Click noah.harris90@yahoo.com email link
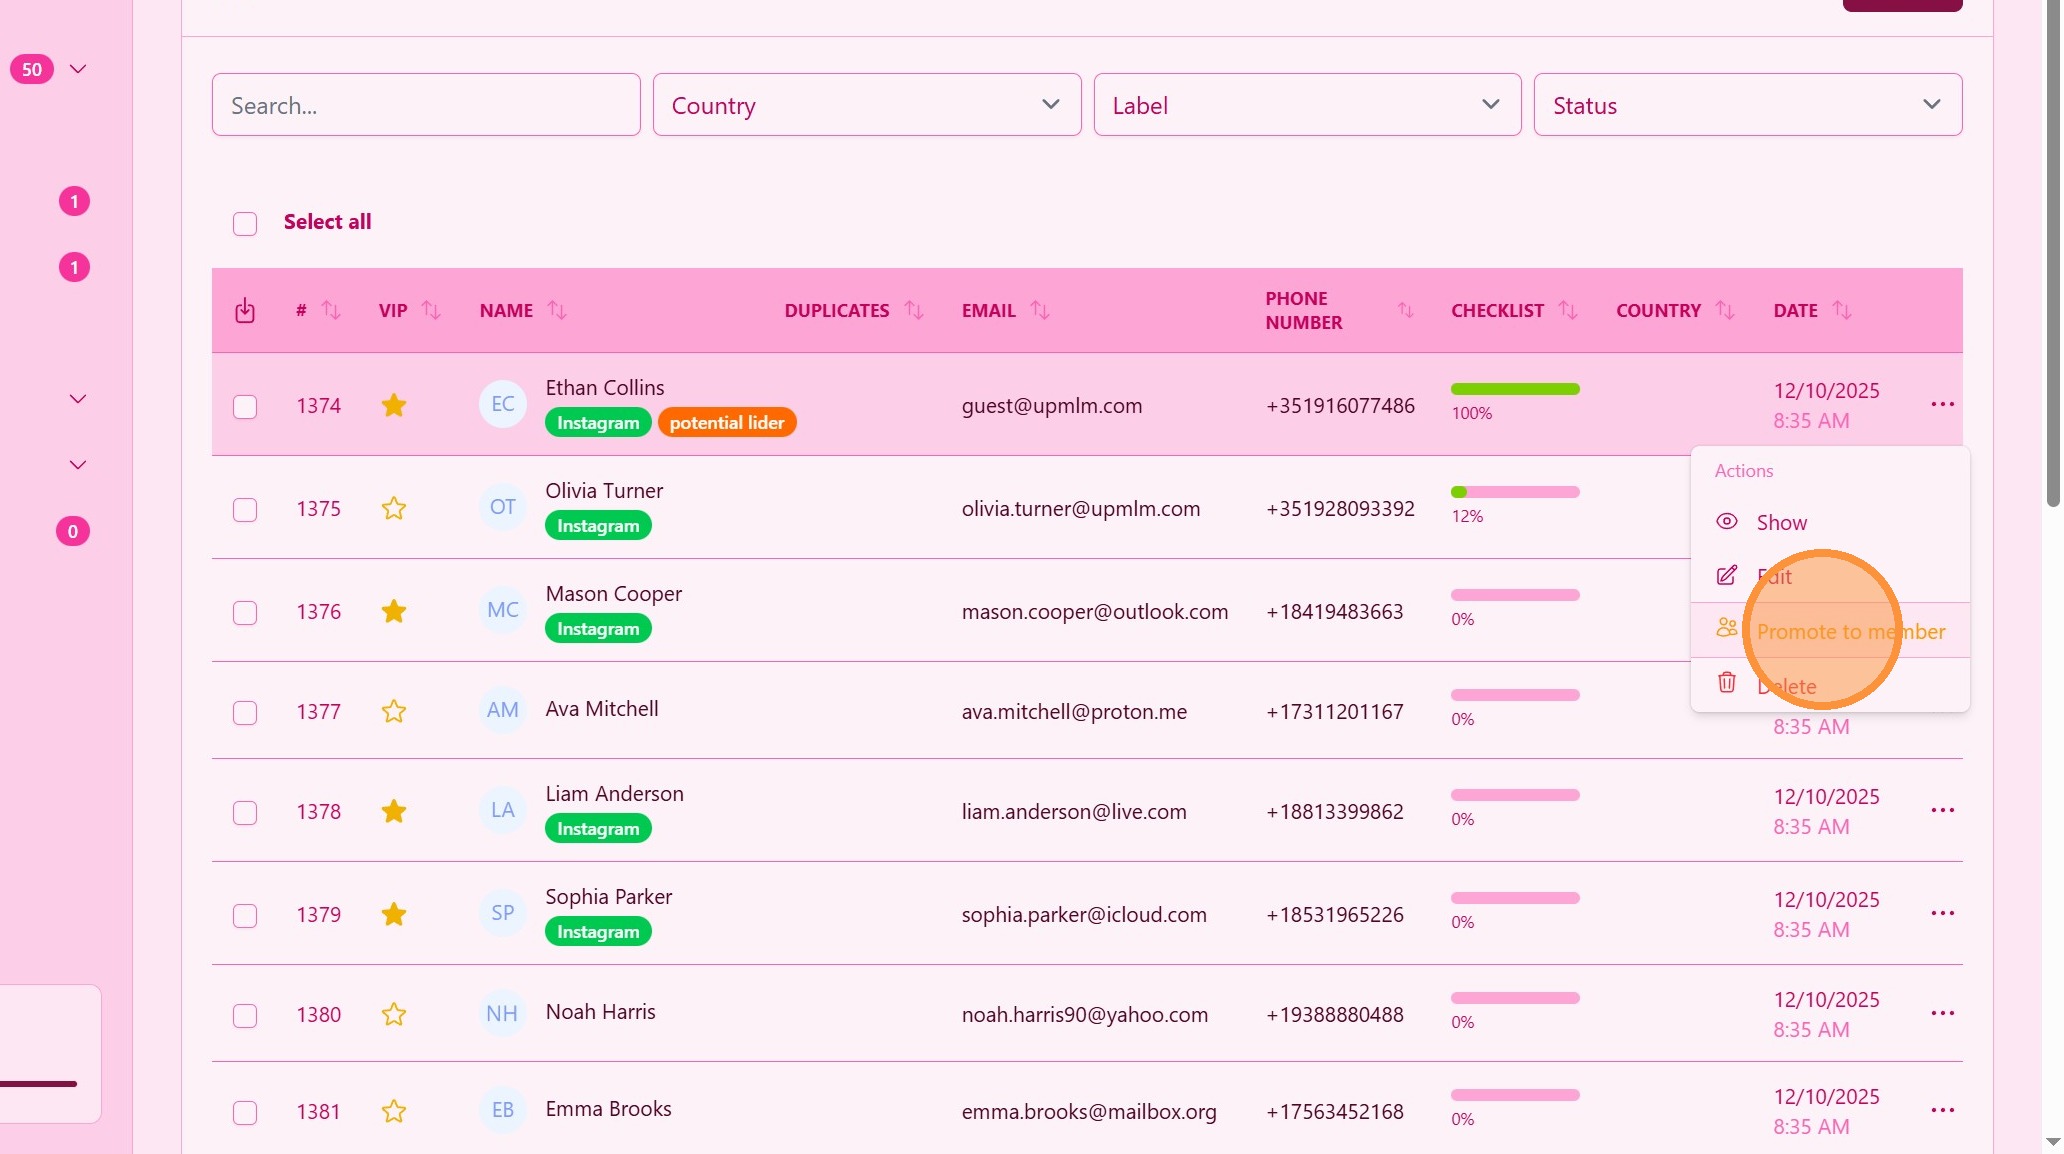Image resolution: width=2064 pixels, height=1154 pixels. point(1084,1015)
